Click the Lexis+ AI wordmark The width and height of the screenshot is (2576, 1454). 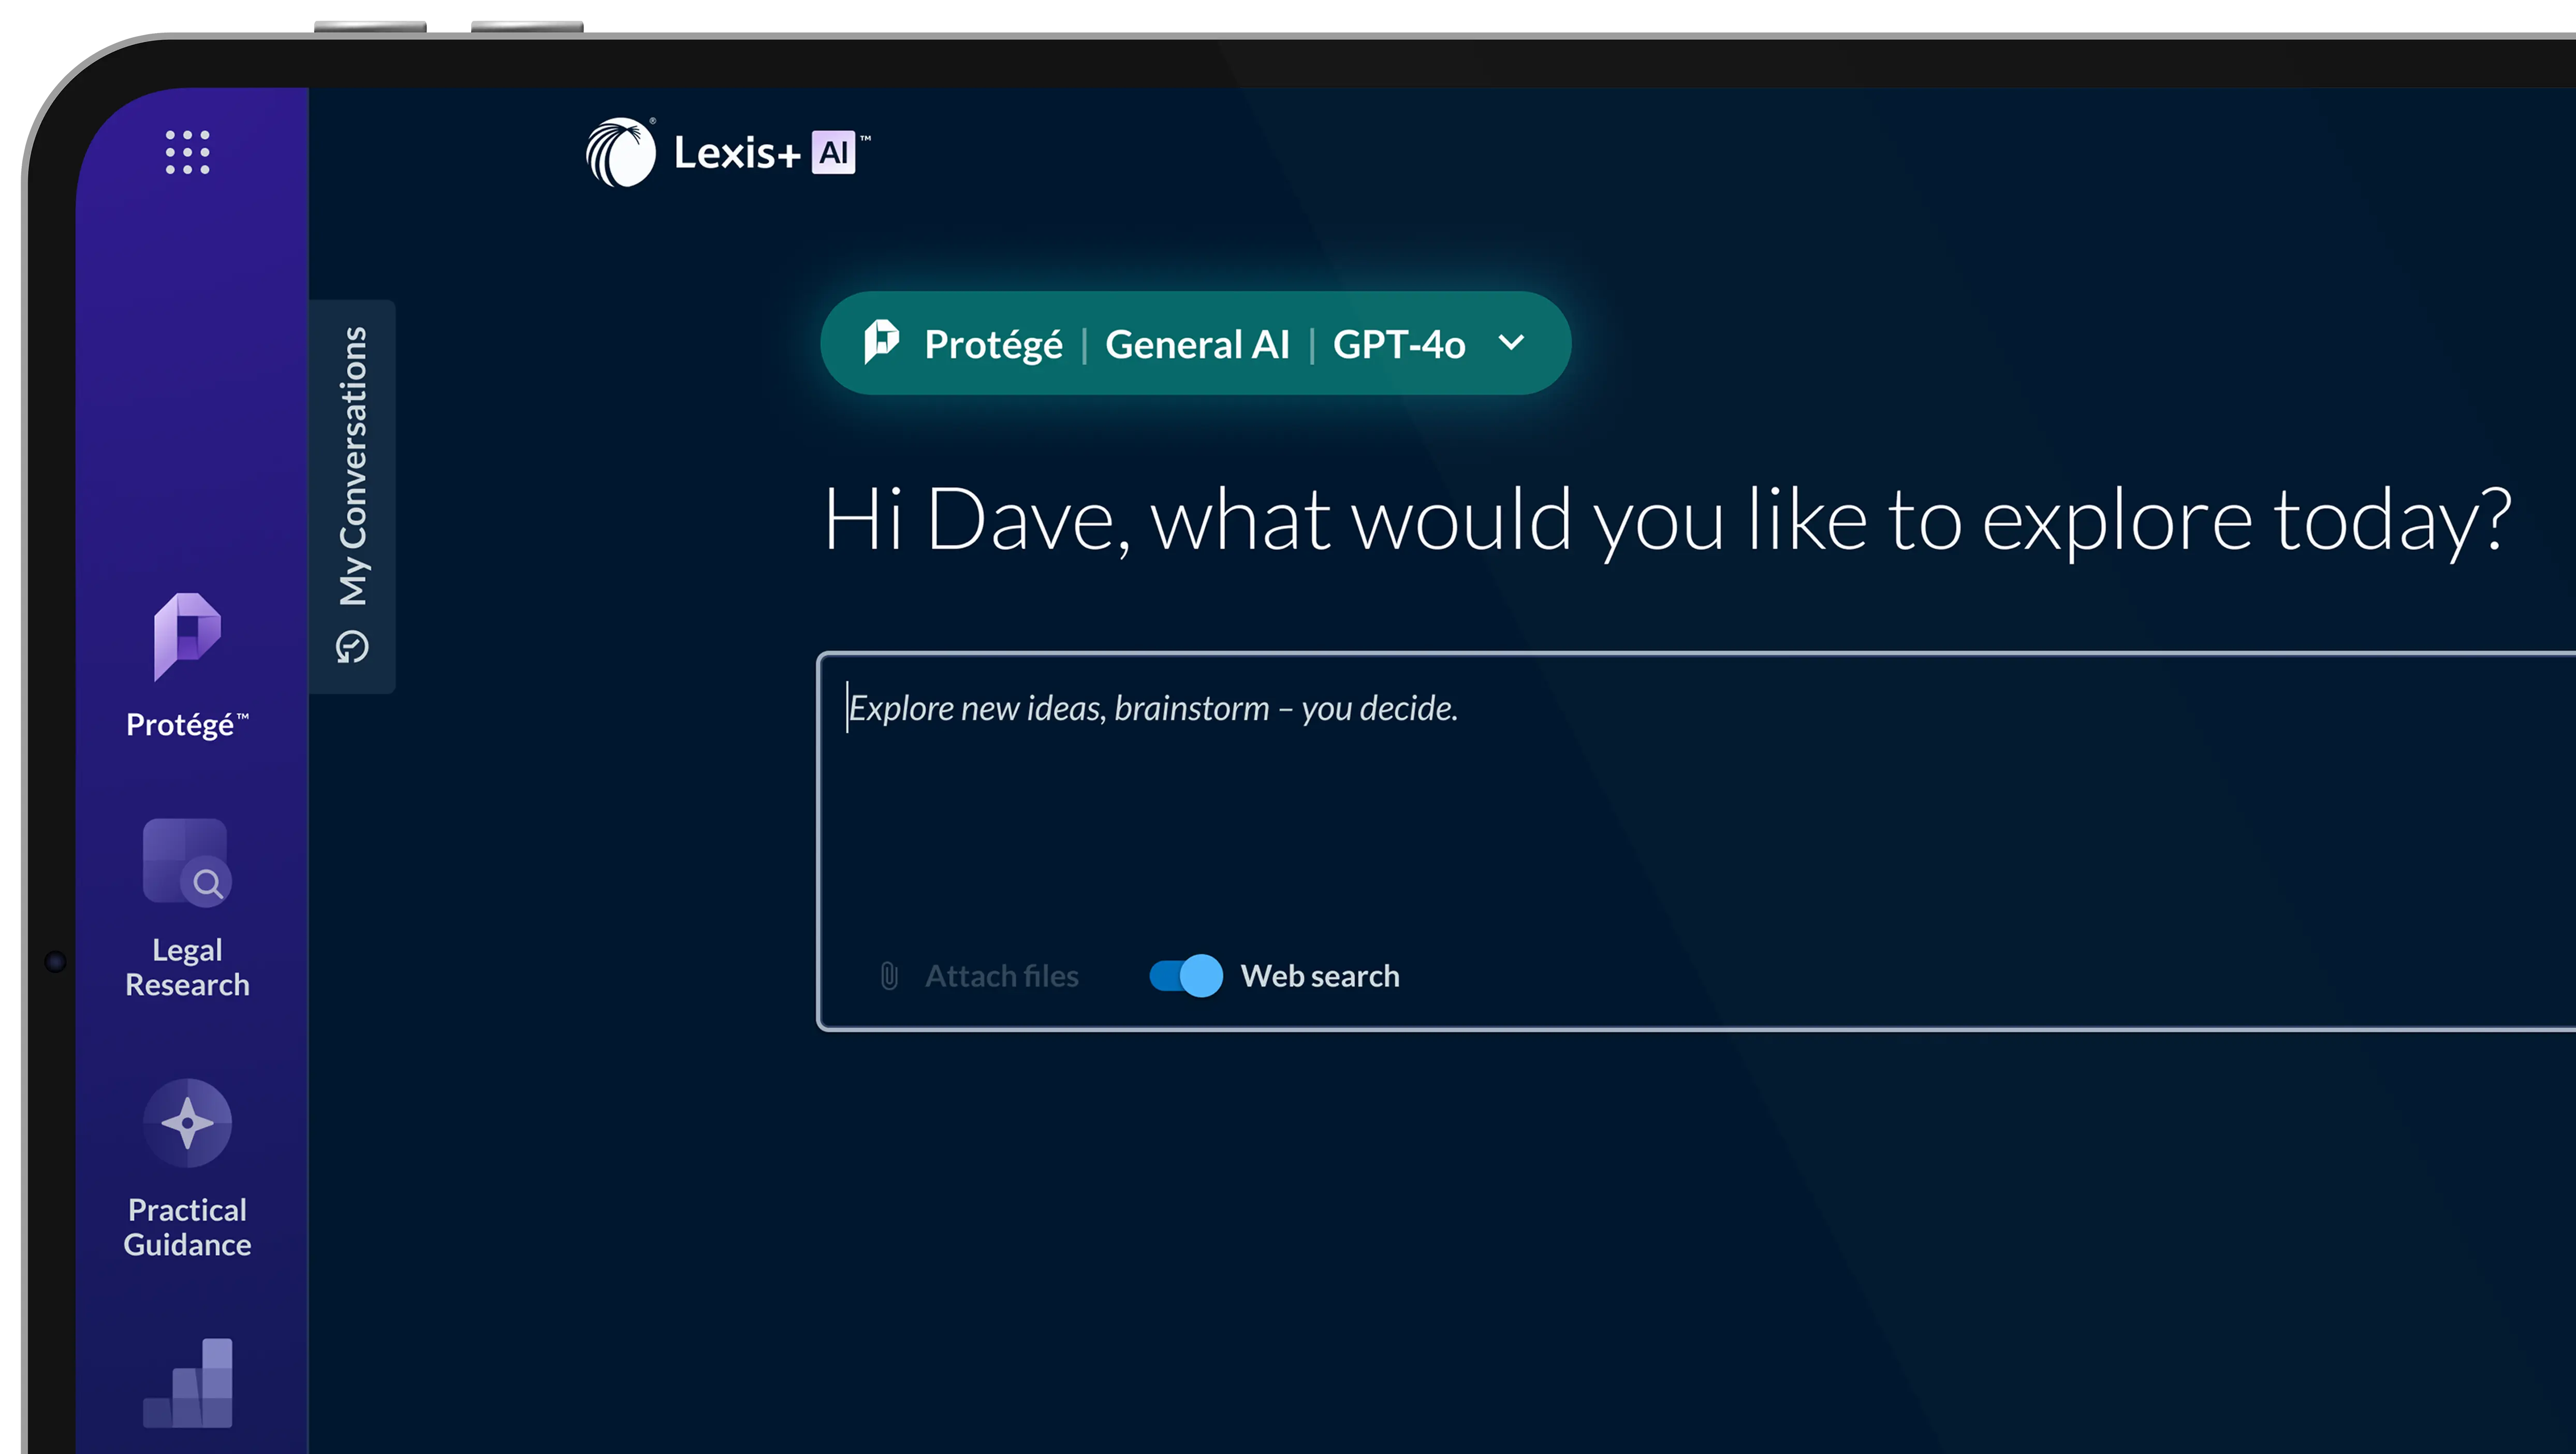click(x=765, y=153)
